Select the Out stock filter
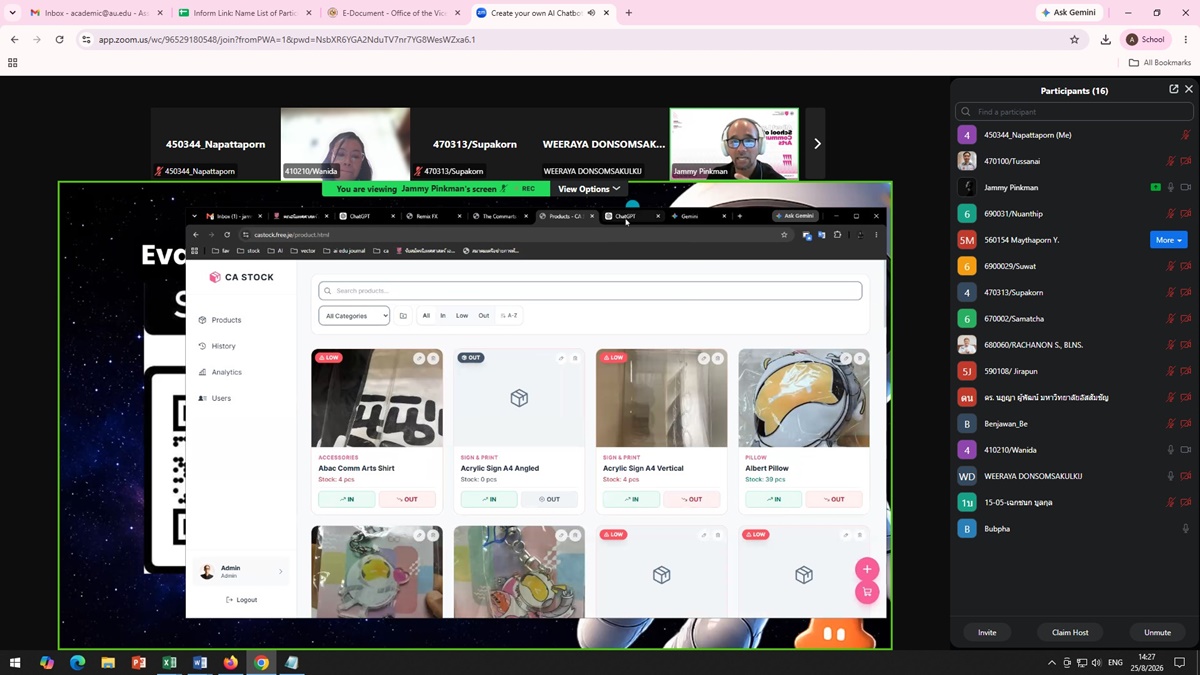Viewport: 1200px width, 675px height. tap(484, 316)
